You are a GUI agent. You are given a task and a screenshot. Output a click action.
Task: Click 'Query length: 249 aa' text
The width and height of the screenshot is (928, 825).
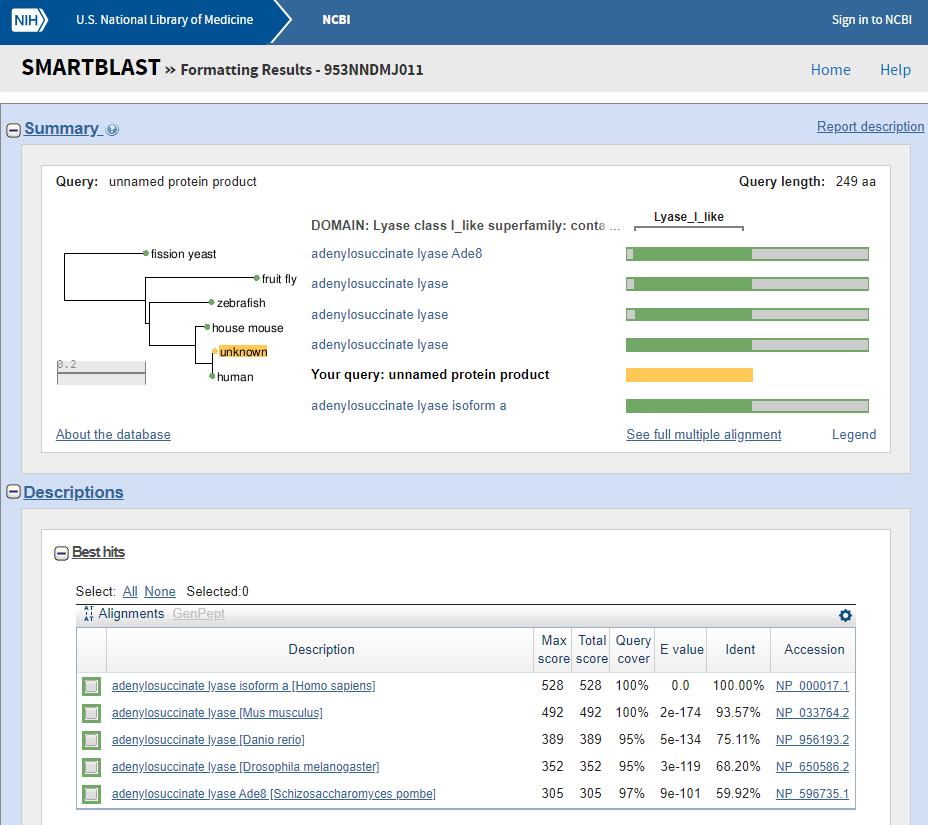coord(807,181)
